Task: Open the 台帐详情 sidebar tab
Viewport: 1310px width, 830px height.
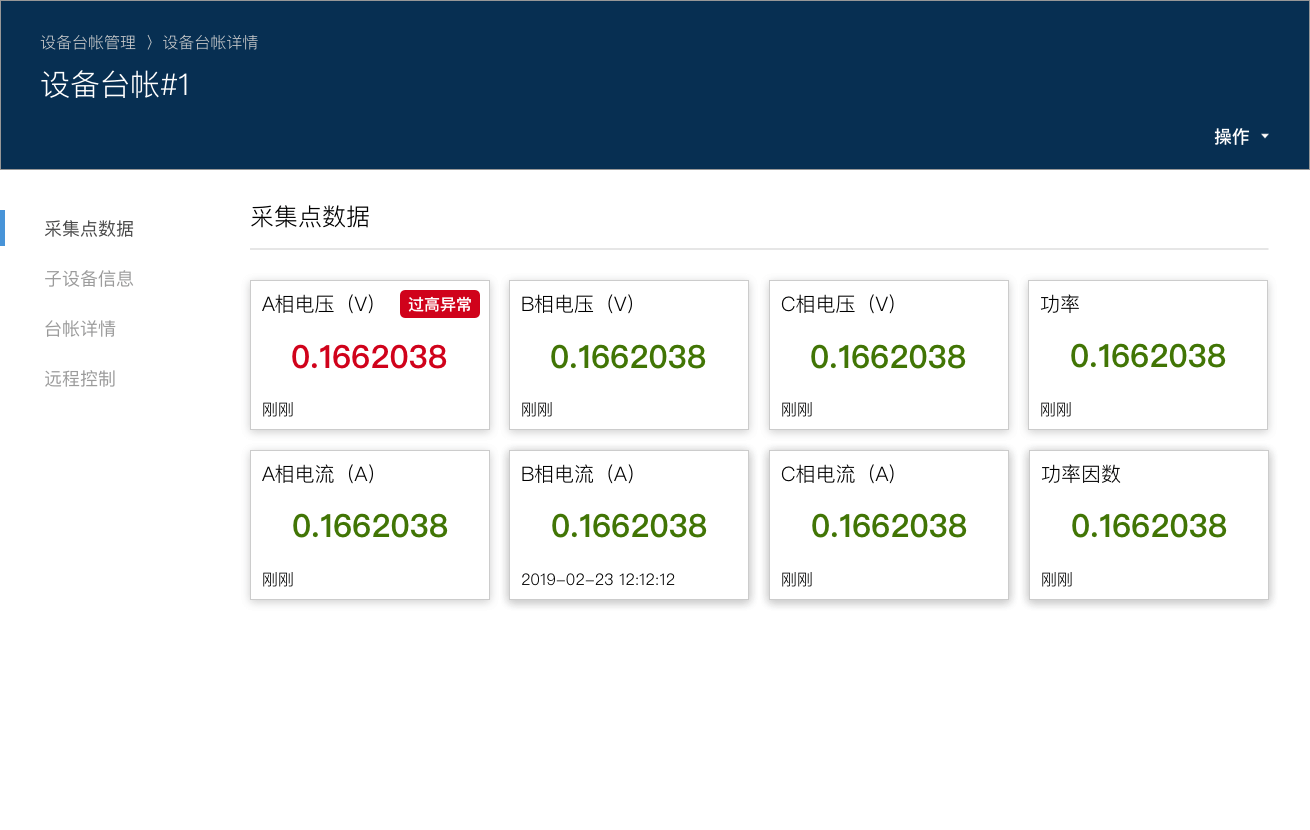Action: tap(80, 329)
